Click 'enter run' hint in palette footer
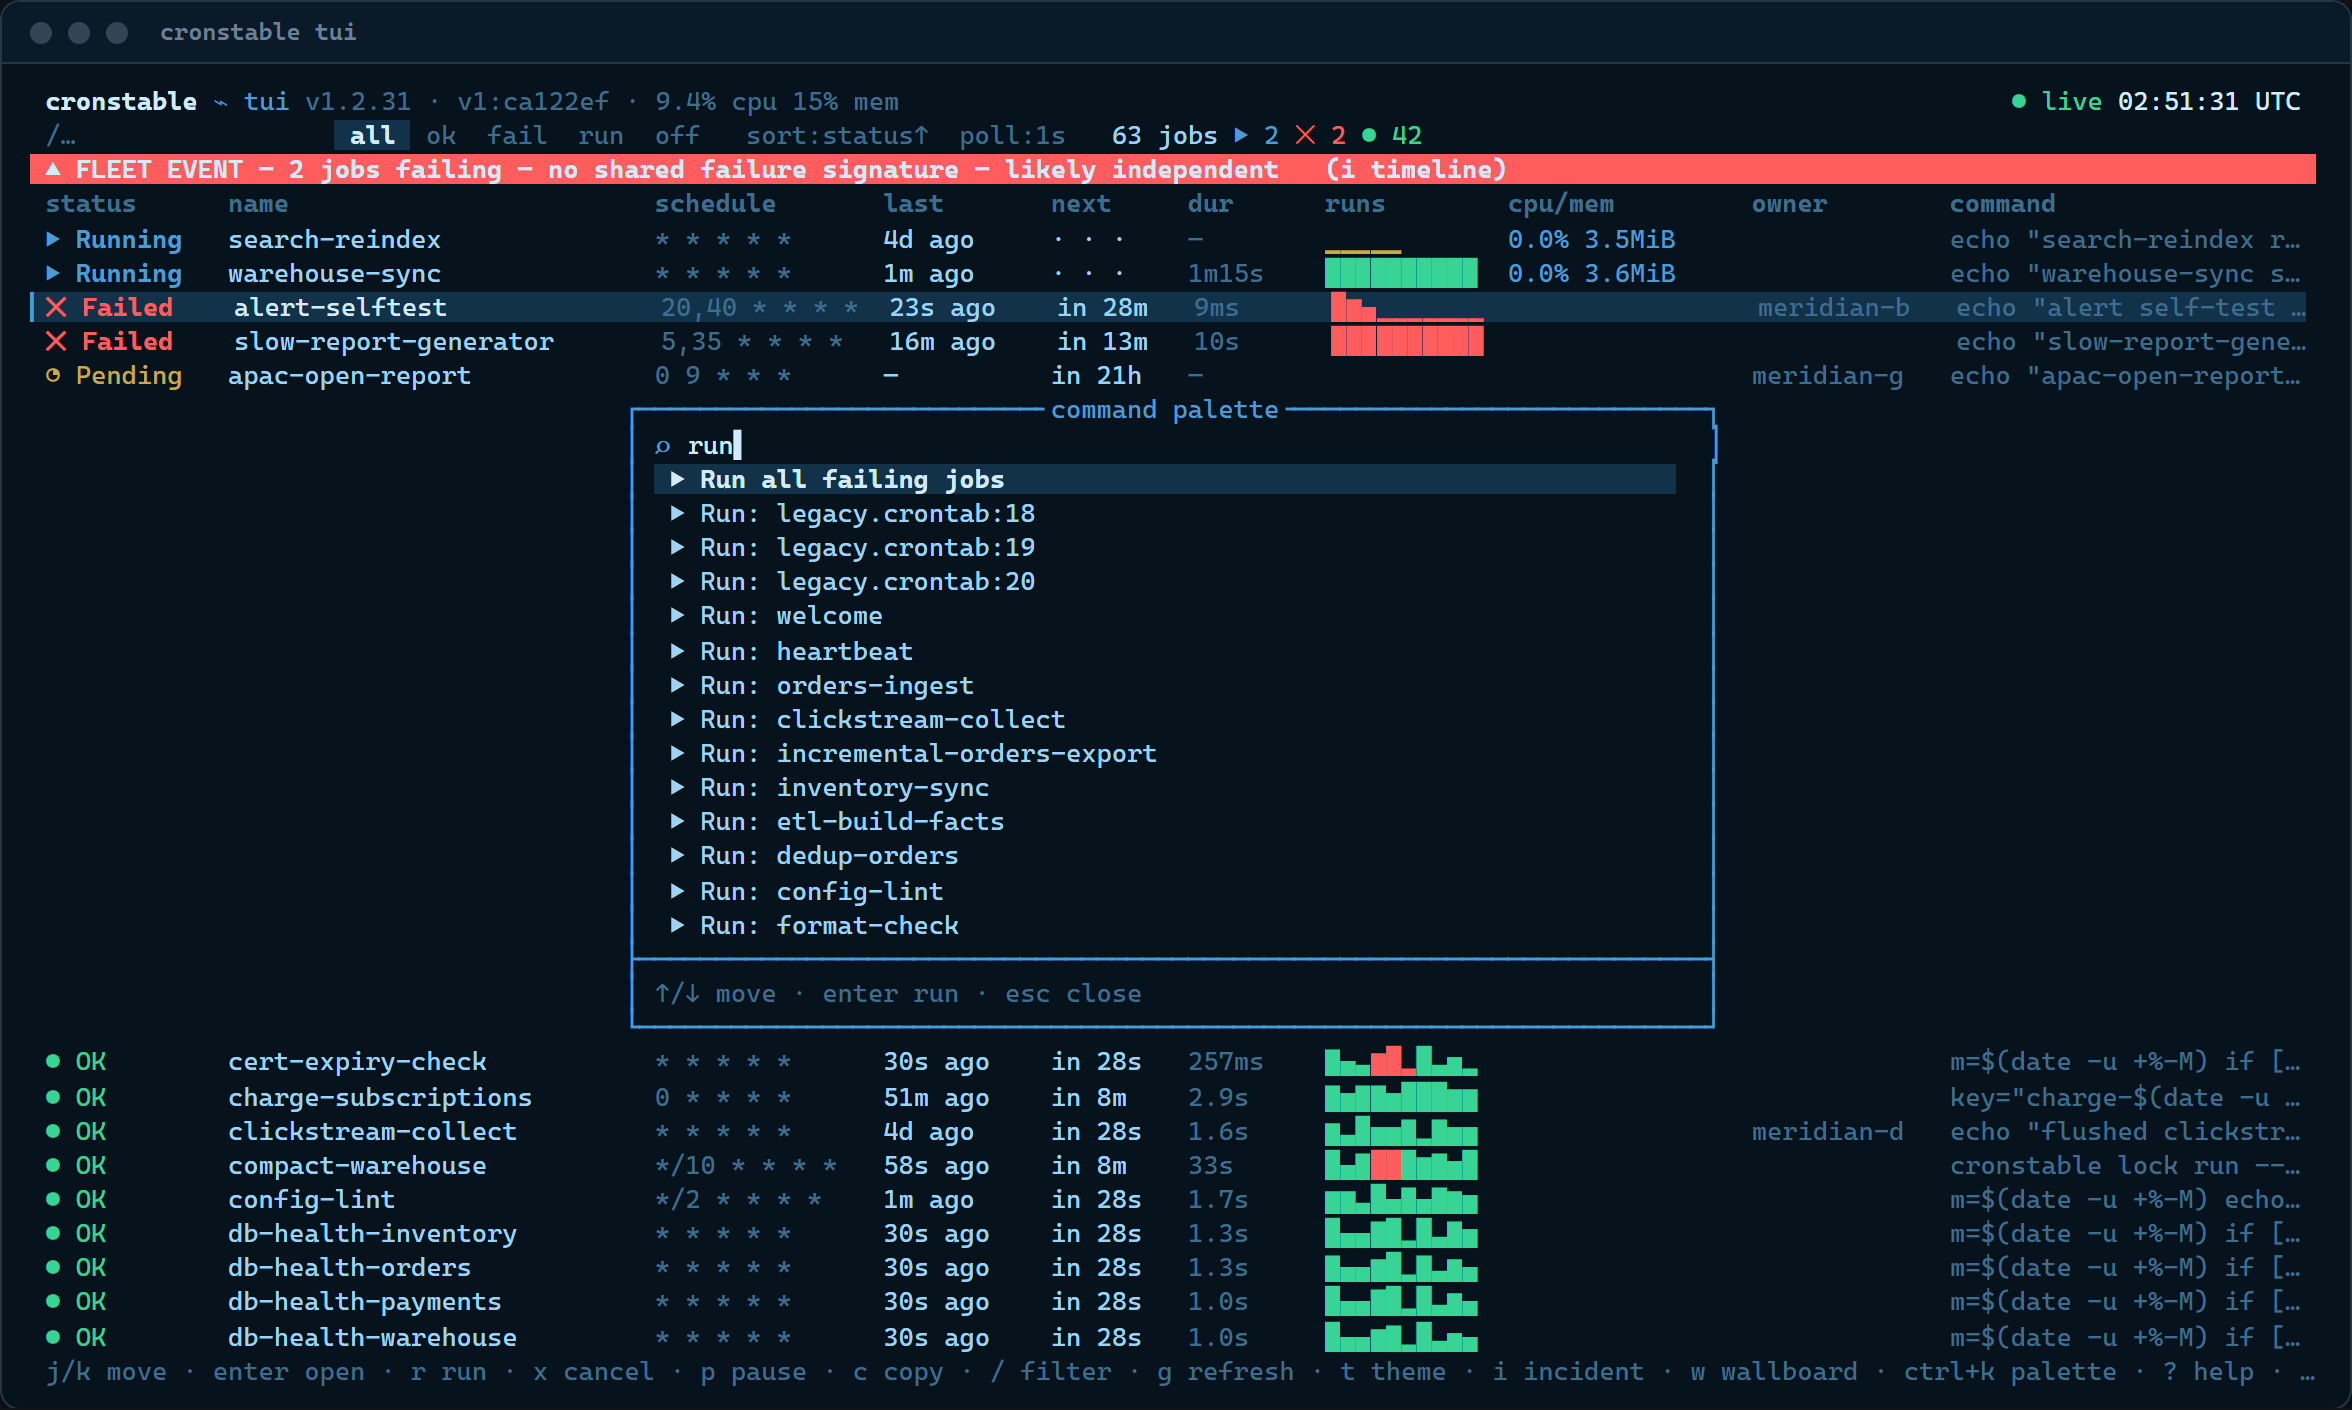The width and height of the screenshot is (2352, 1410). tap(890, 994)
